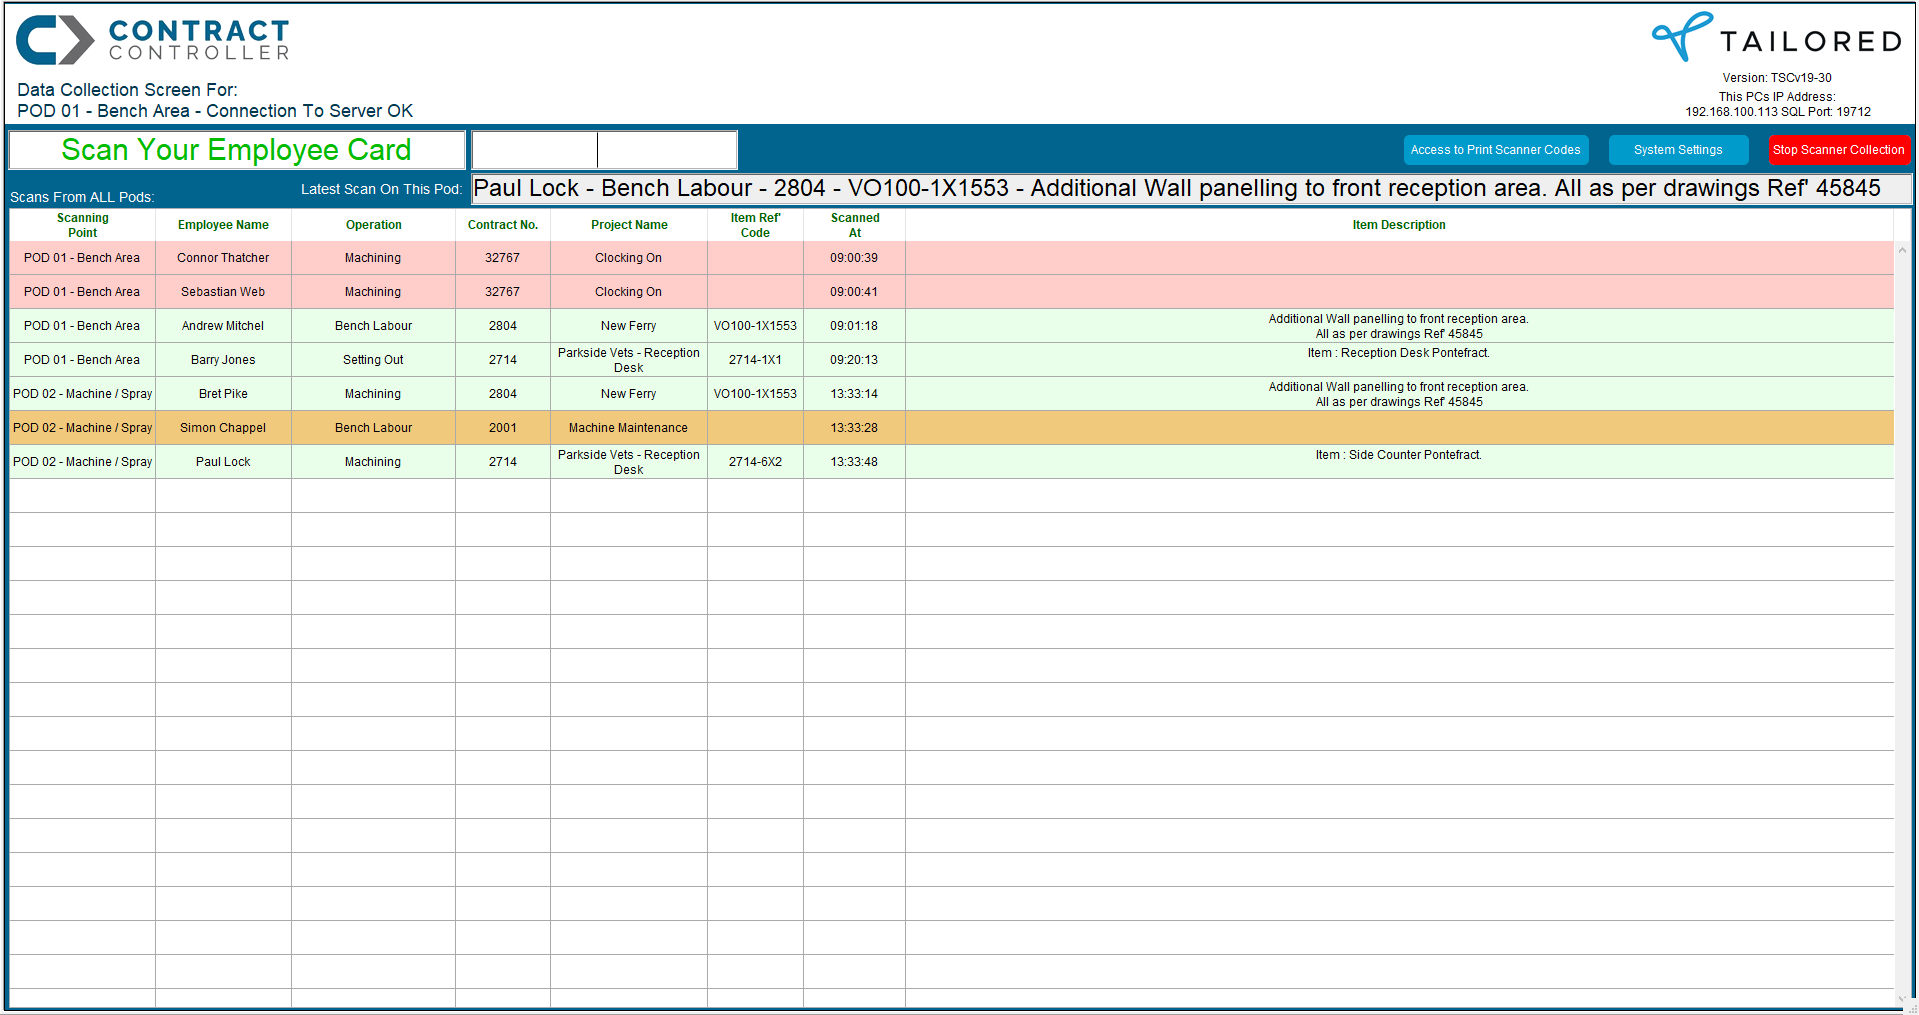
Task: Select employee Barry Jones
Action: (223, 360)
